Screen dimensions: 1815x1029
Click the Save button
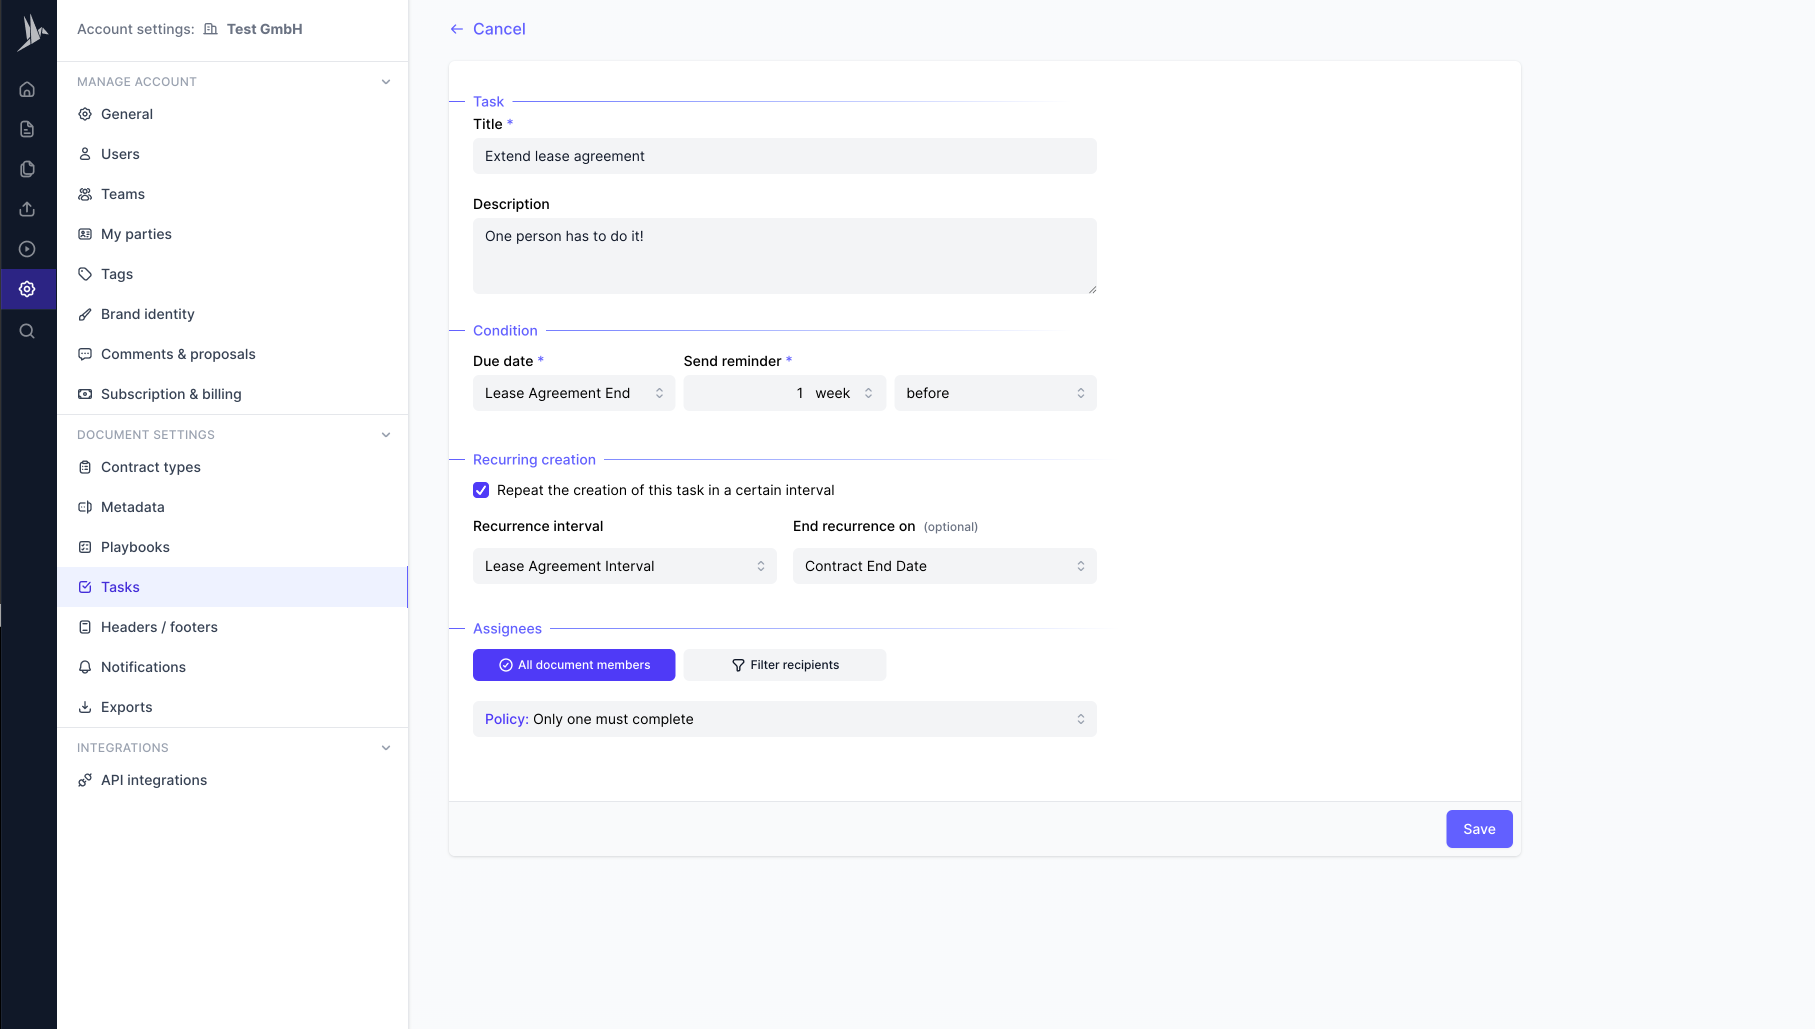(x=1479, y=829)
